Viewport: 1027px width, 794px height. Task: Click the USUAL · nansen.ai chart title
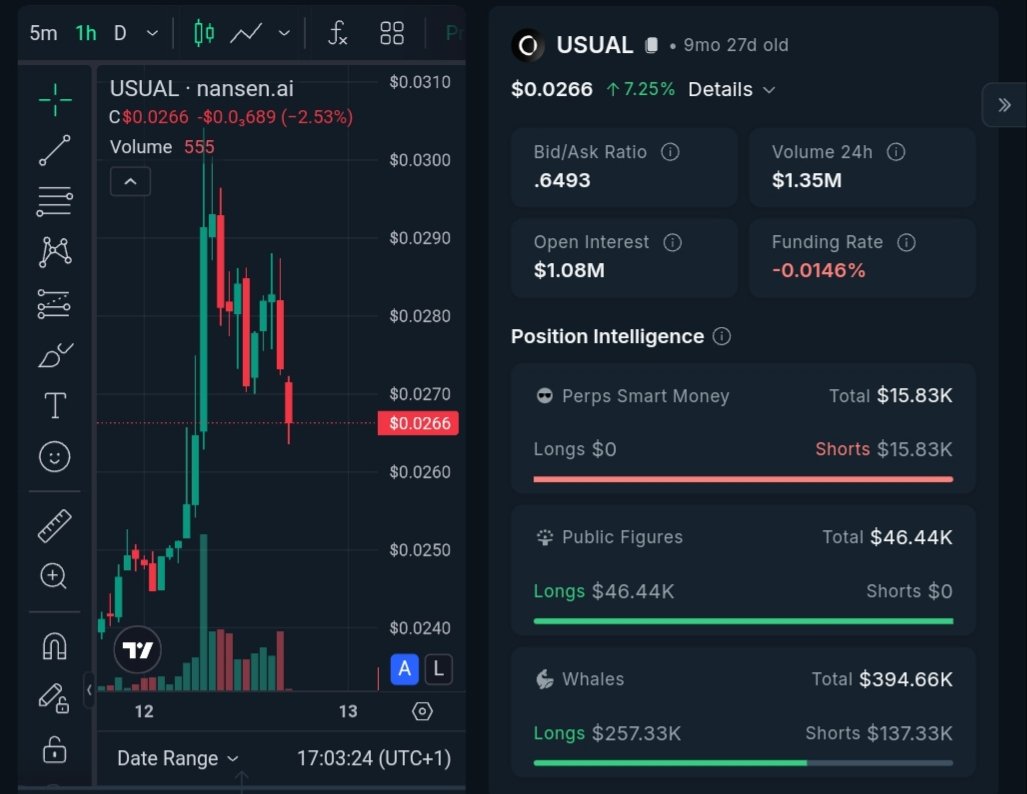[x=201, y=88]
